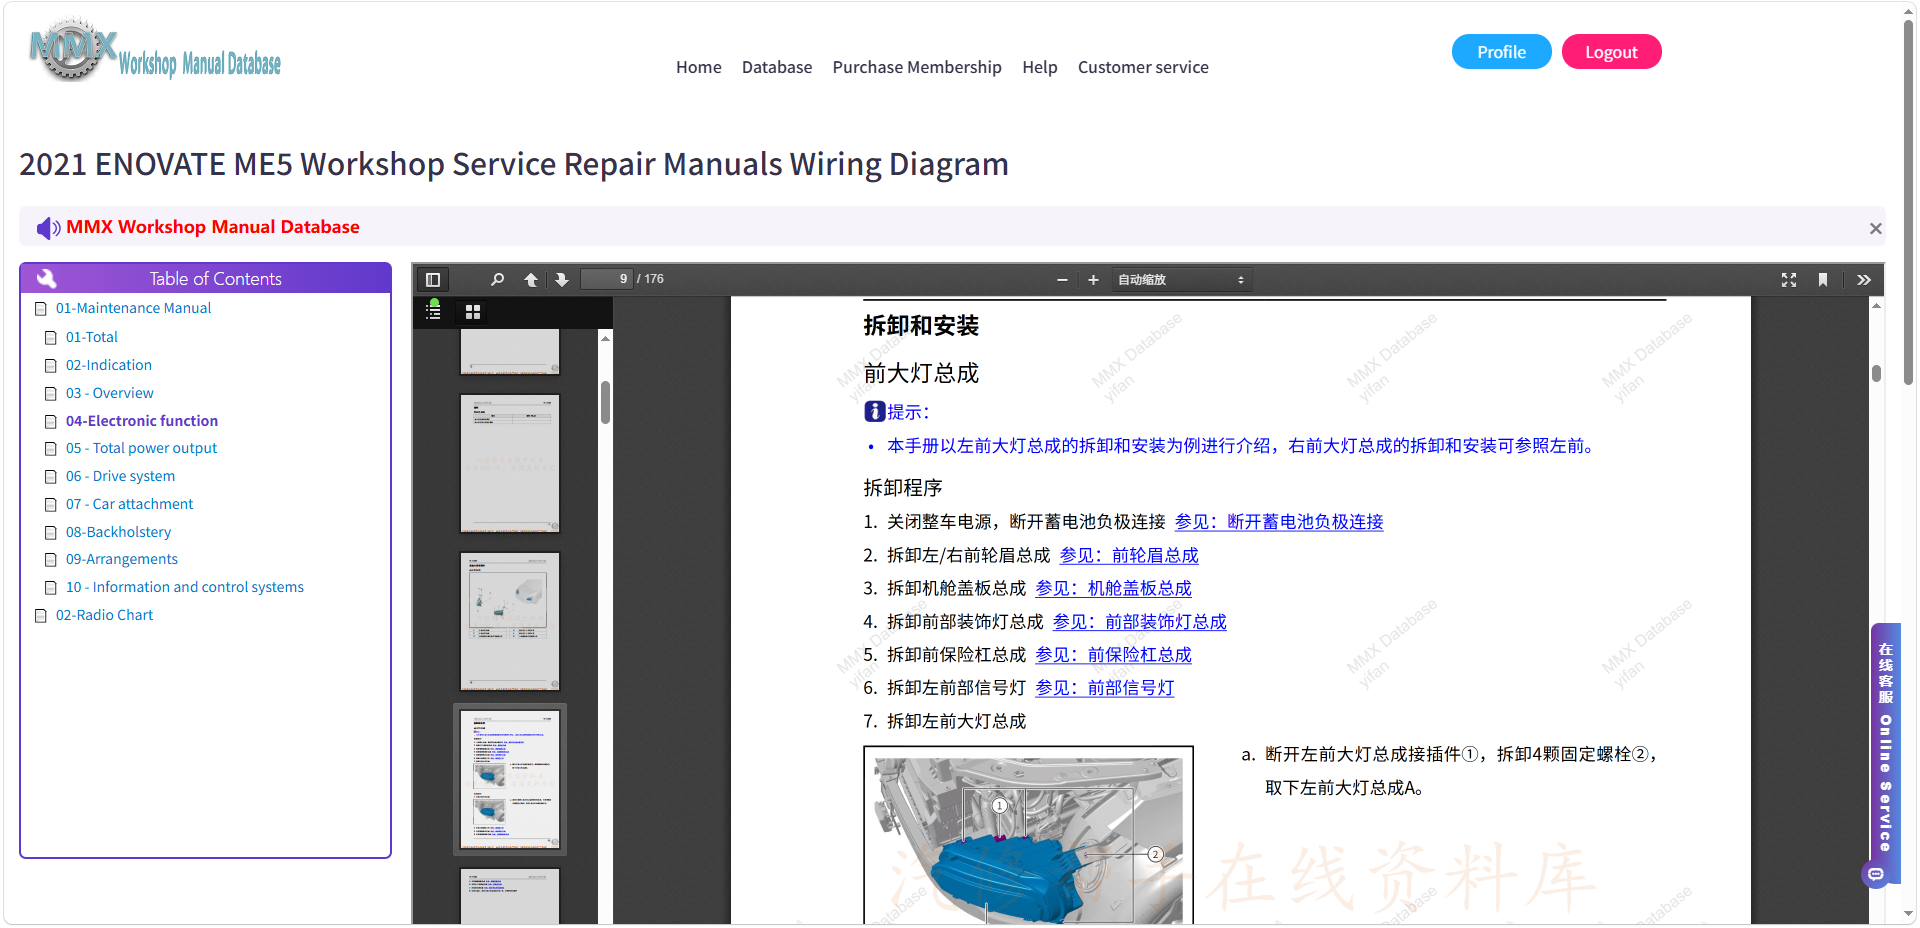Click the Logout button

click(x=1612, y=52)
